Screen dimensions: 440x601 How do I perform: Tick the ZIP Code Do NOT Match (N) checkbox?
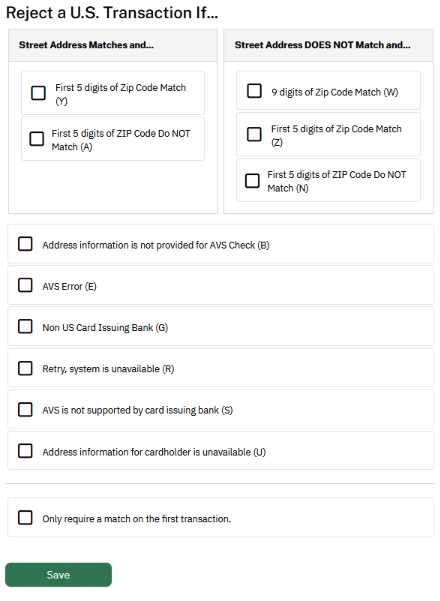pos(252,181)
